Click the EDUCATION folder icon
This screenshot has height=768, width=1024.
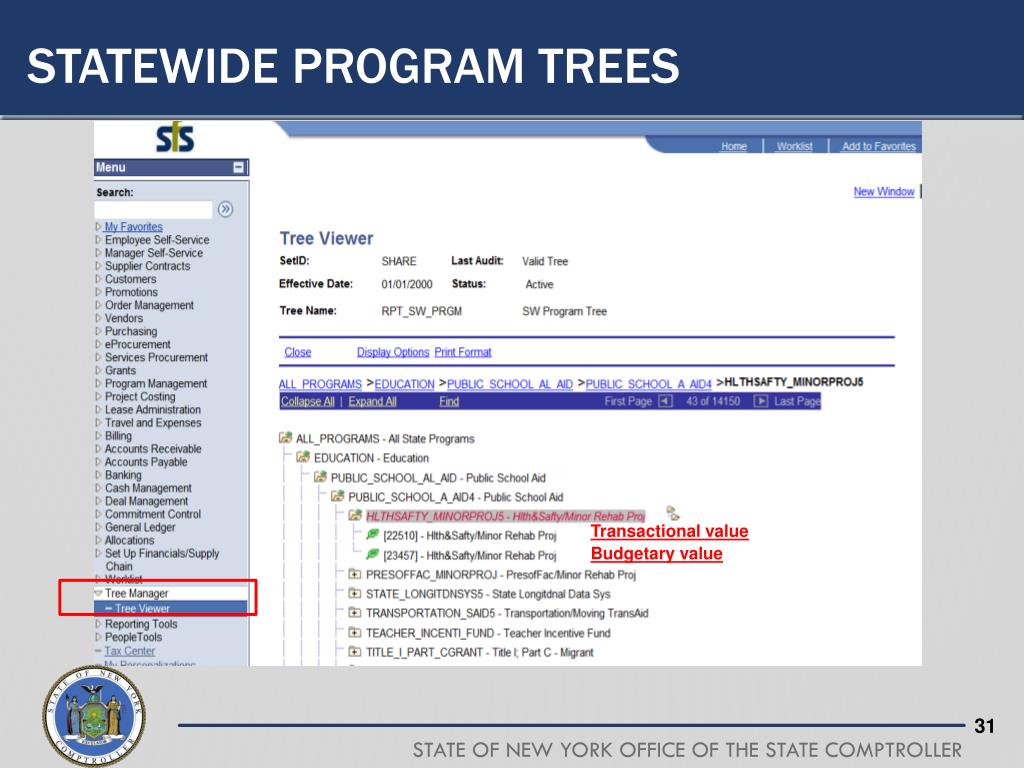(303, 457)
